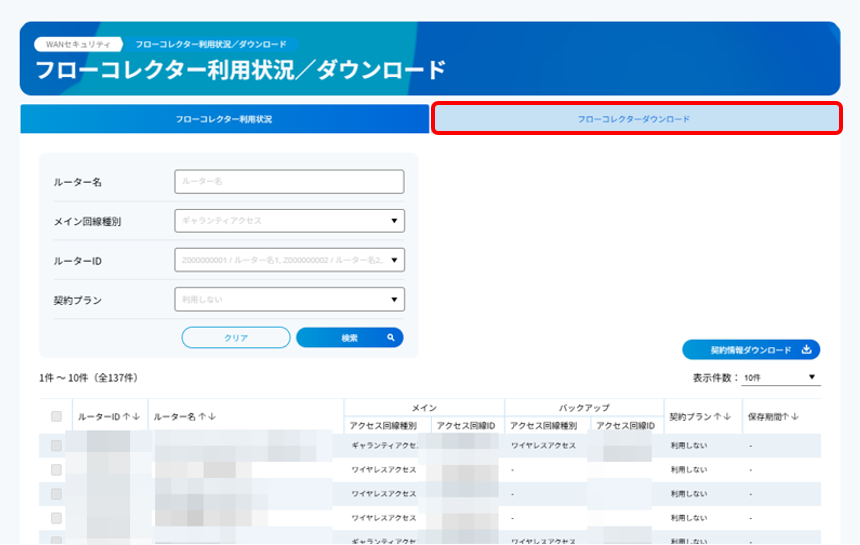Check the second table row's checkbox

click(x=56, y=469)
